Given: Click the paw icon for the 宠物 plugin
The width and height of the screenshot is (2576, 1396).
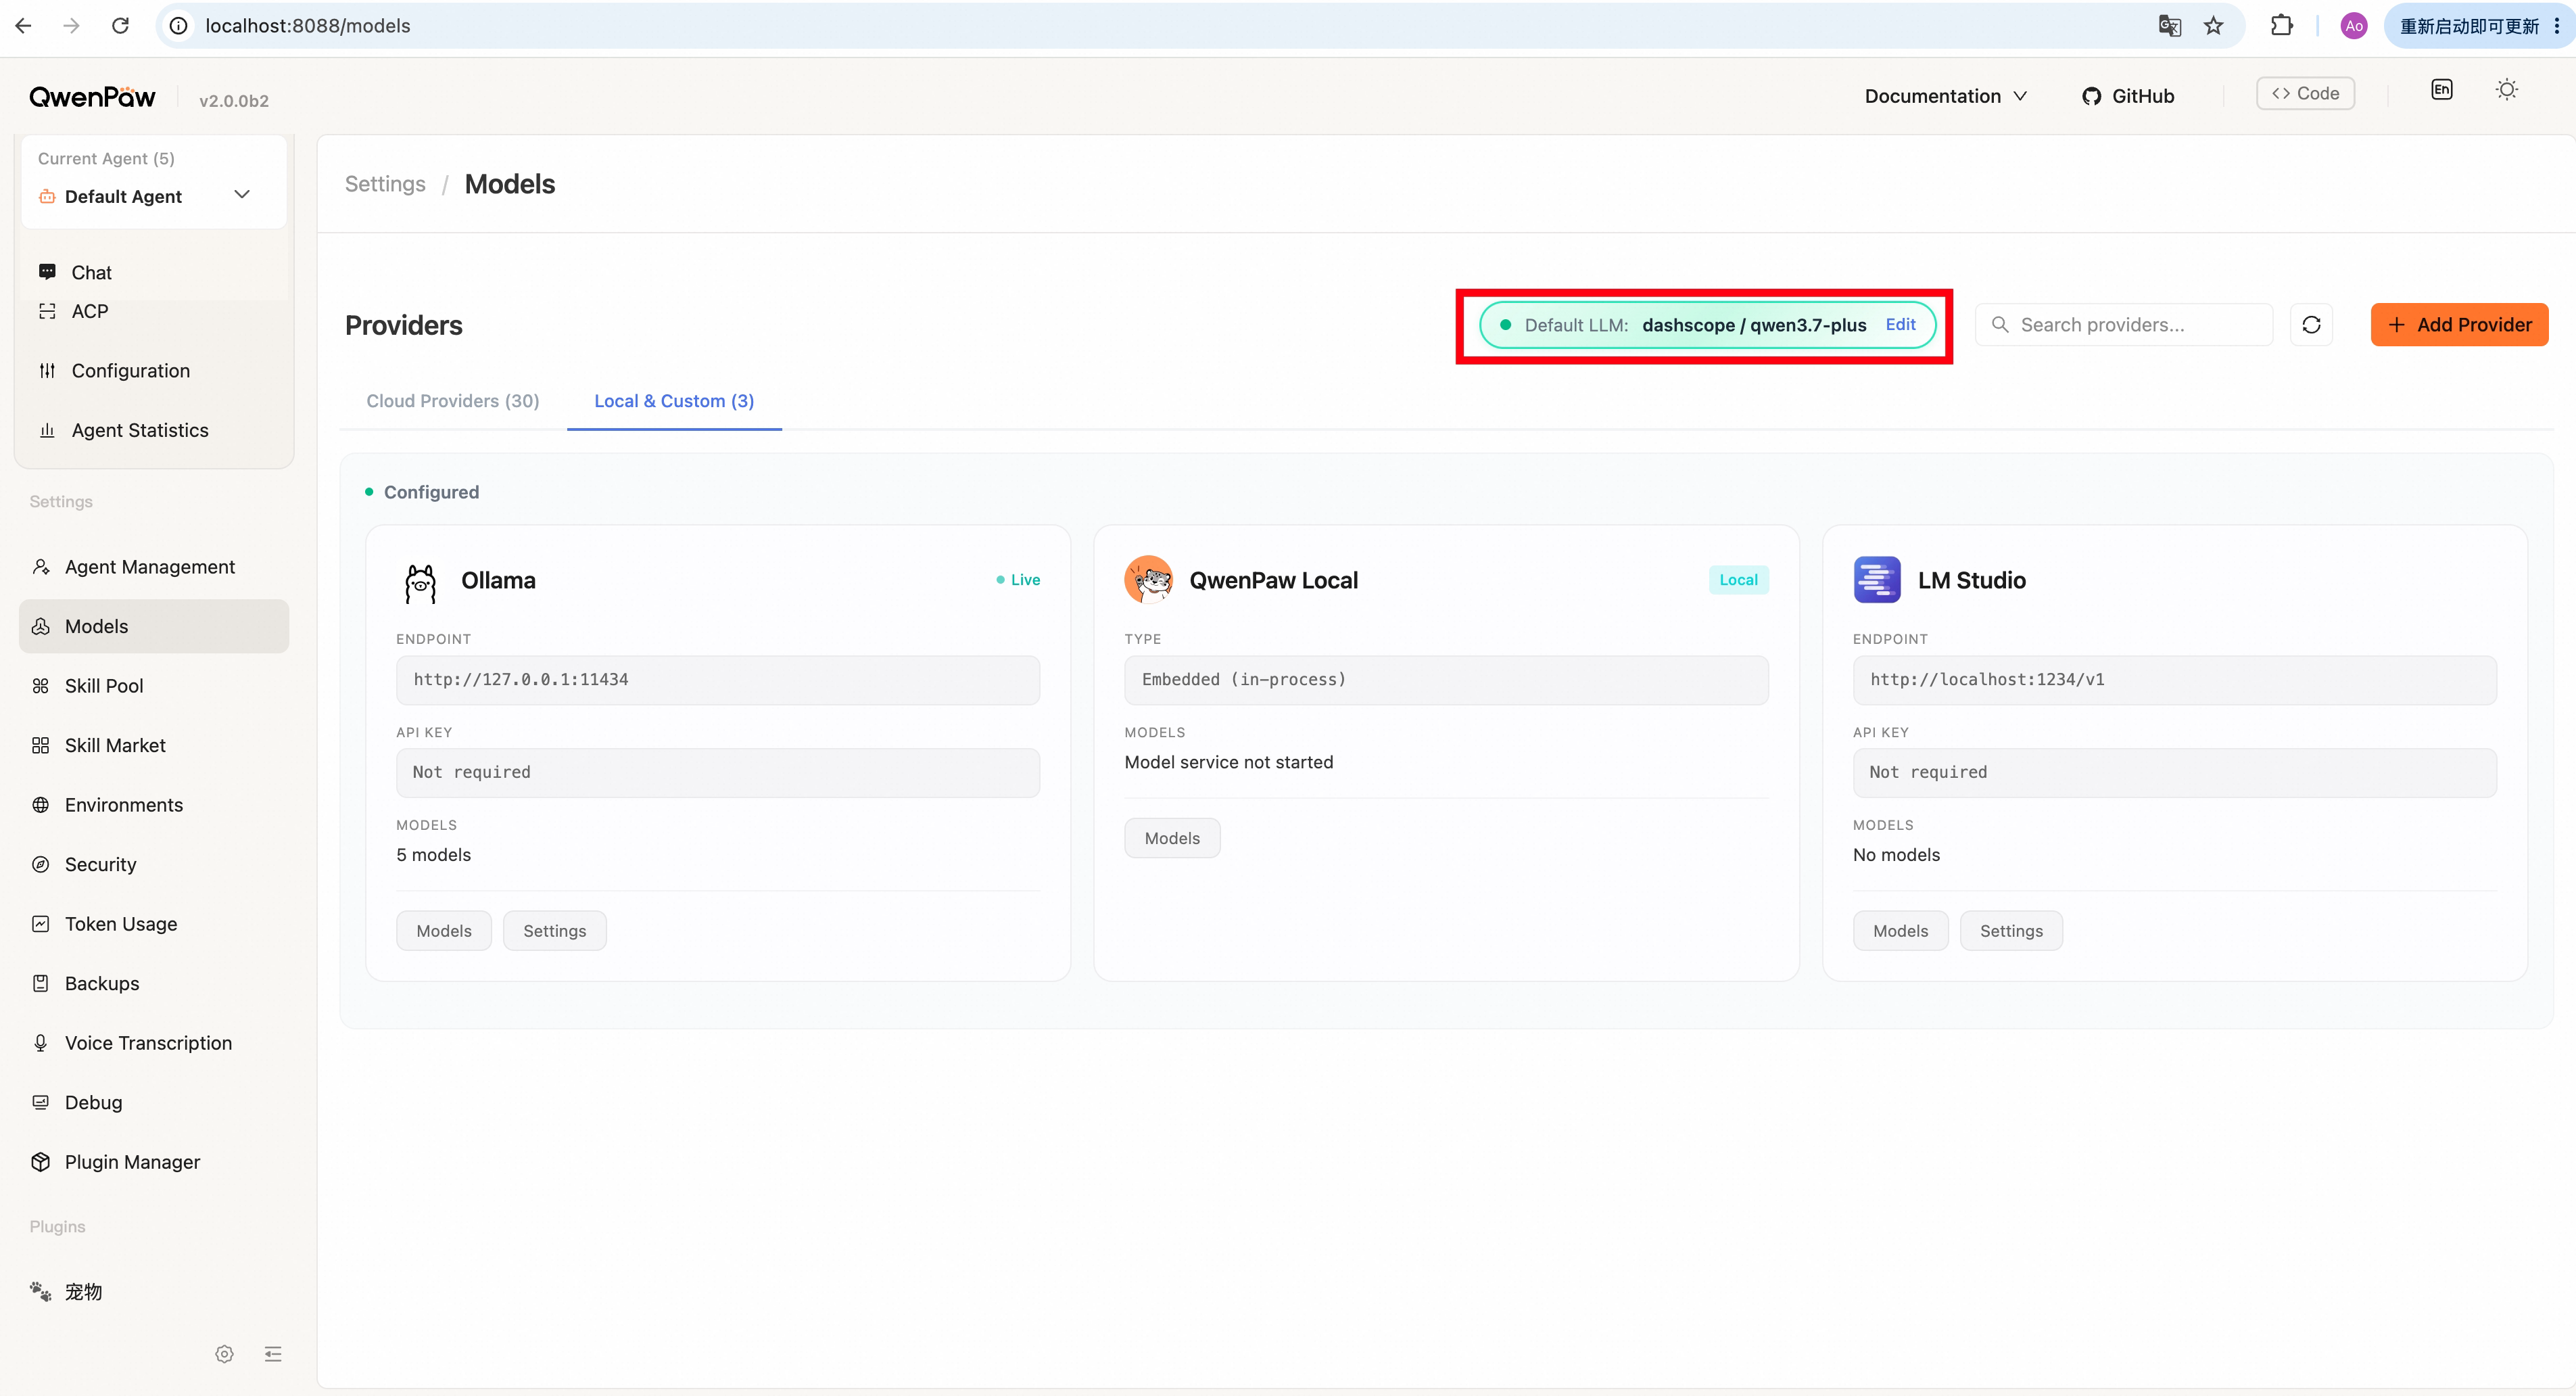Looking at the screenshot, I should coord(41,1292).
